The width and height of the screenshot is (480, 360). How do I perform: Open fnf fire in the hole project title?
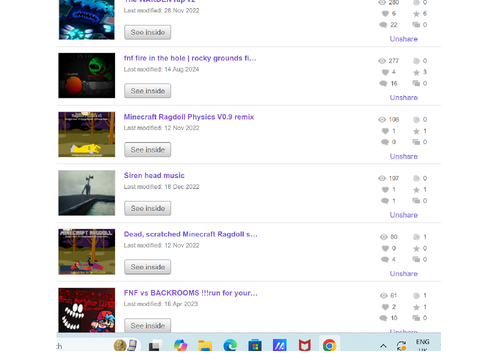[190, 58]
